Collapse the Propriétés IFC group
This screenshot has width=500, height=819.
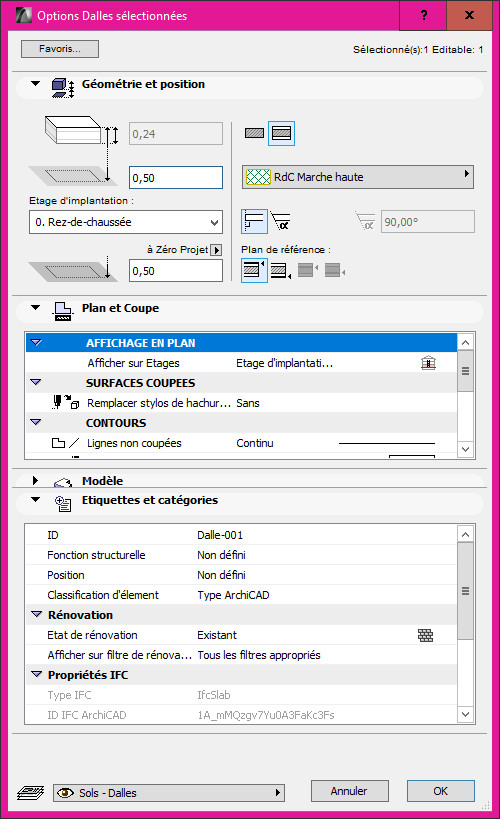click(x=37, y=674)
